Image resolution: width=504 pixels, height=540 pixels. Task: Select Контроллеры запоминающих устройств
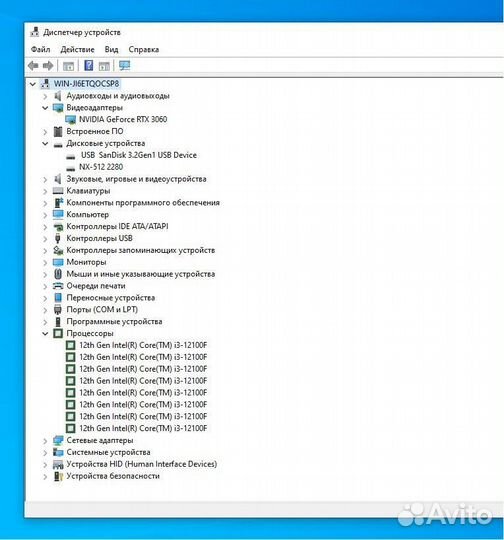pos(141,250)
